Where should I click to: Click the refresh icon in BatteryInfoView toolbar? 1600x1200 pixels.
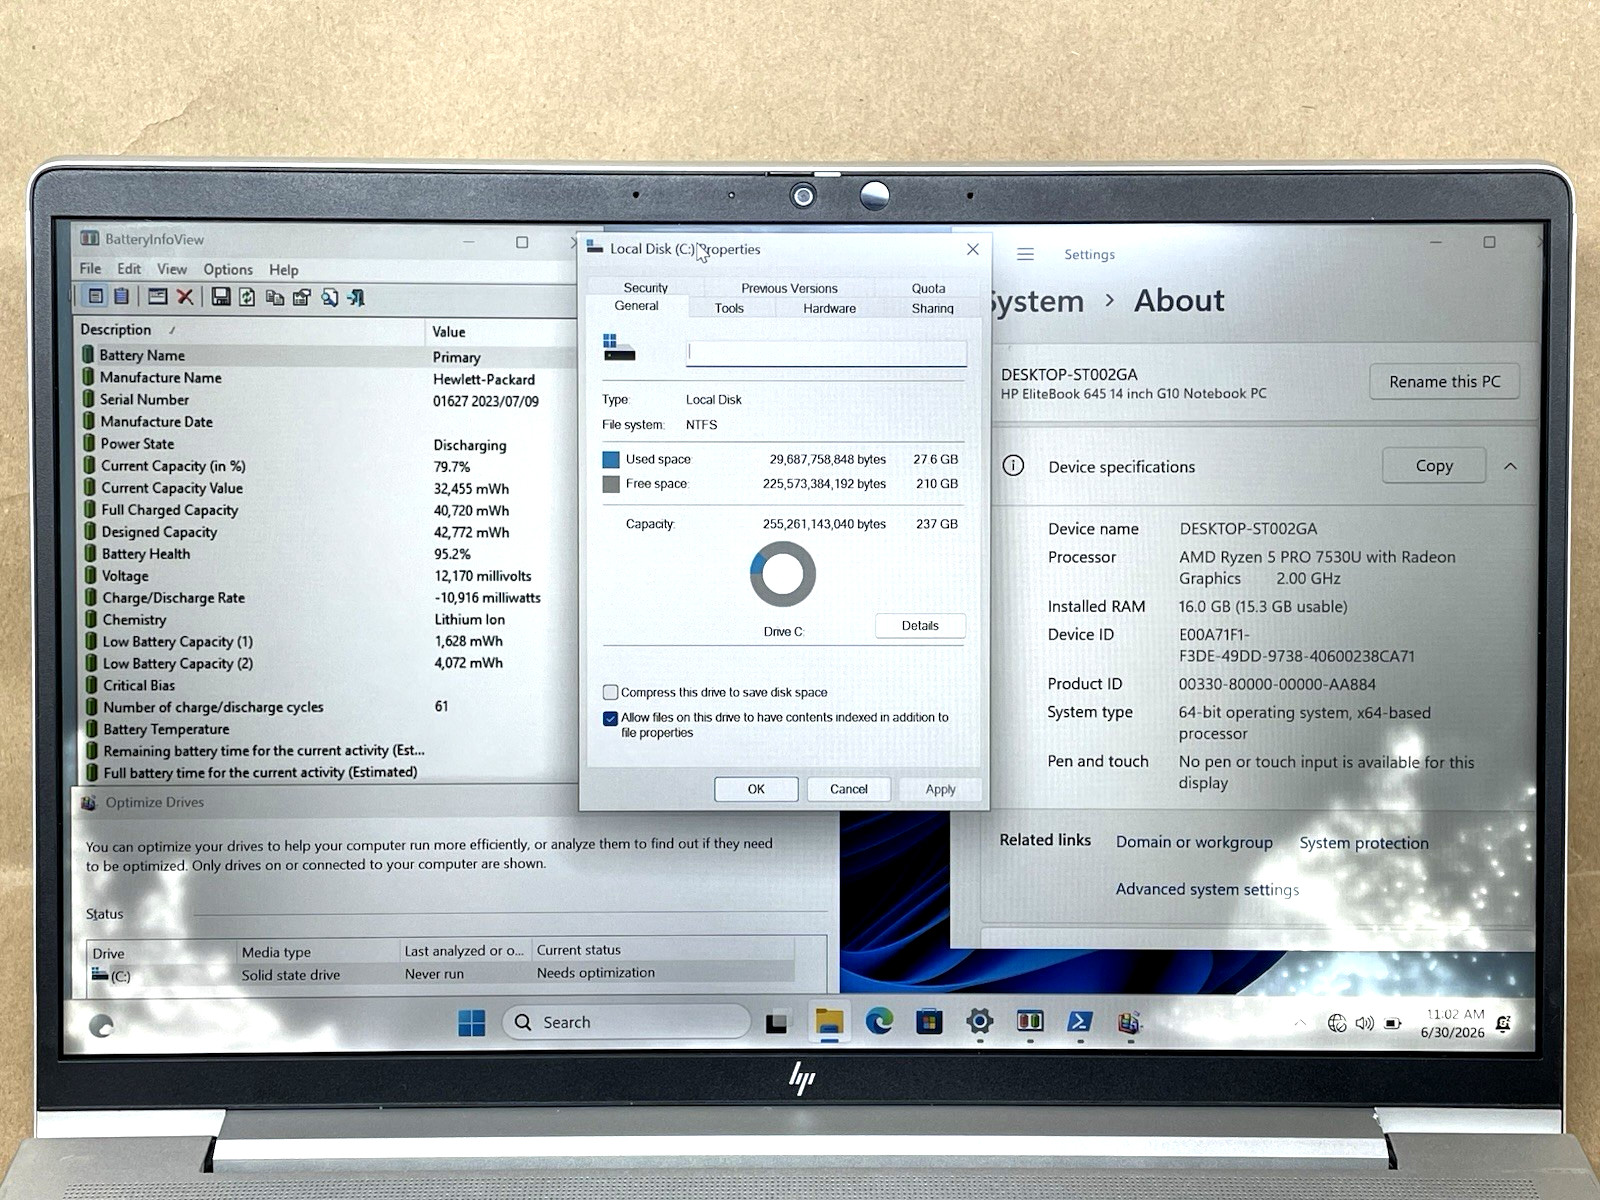[247, 297]
